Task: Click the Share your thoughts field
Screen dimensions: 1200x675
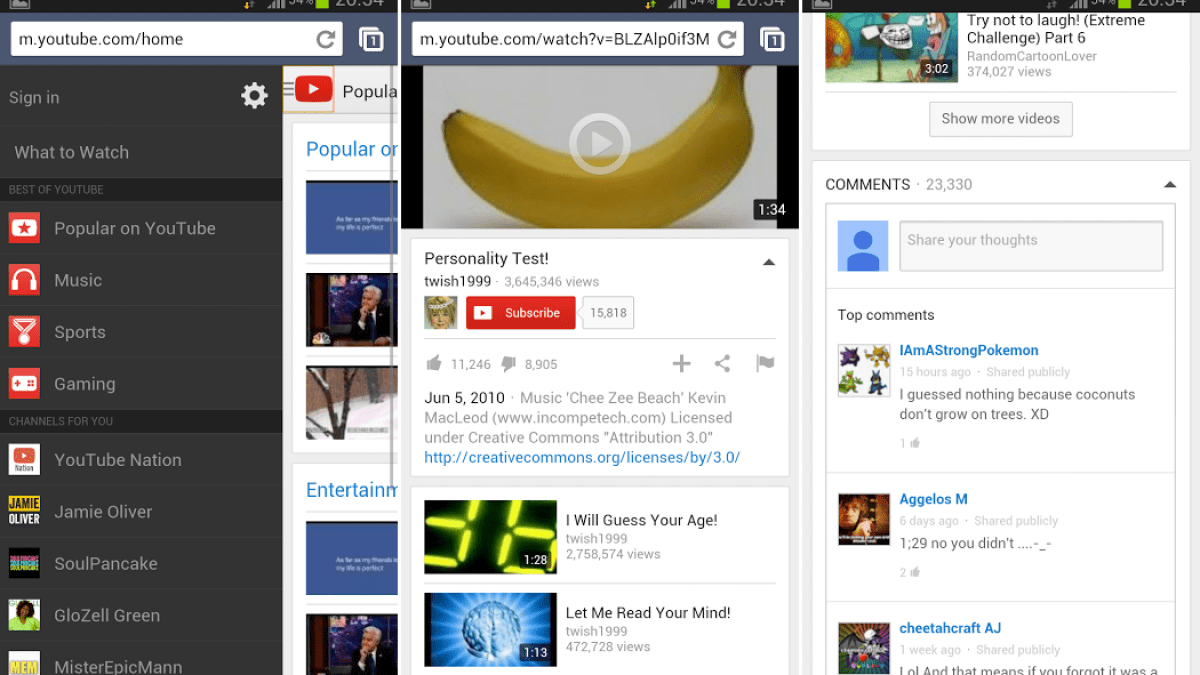Action: click(1030, 246)
